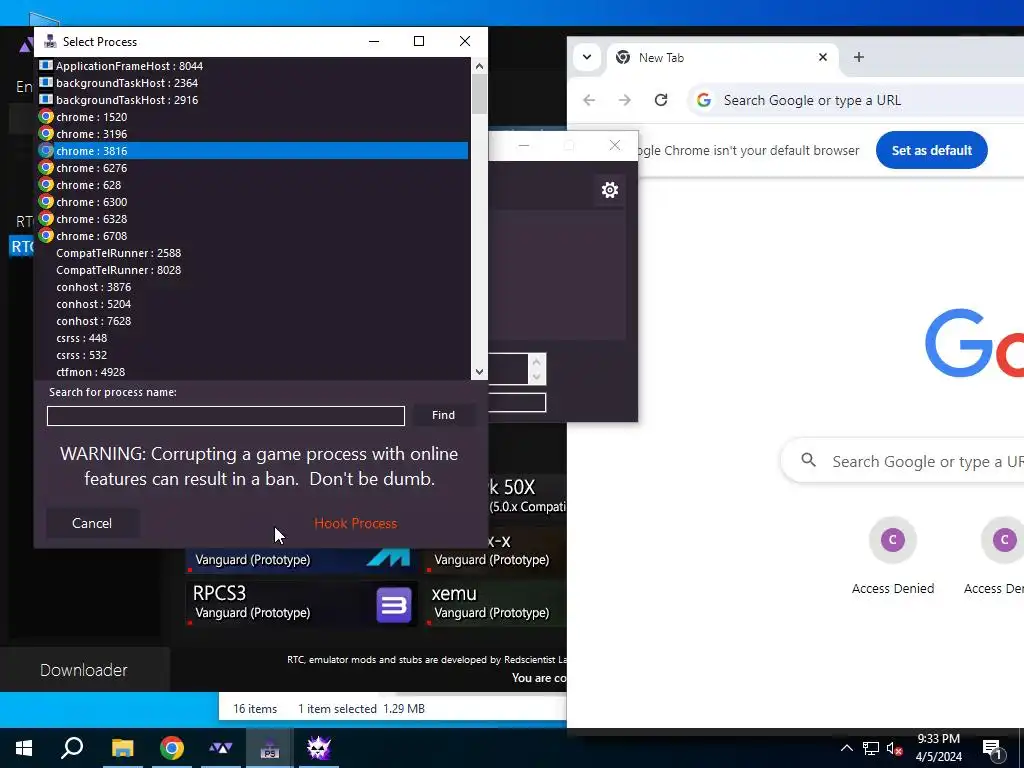
Task: Focus the Search for process name field
Action: pos(226,416)
